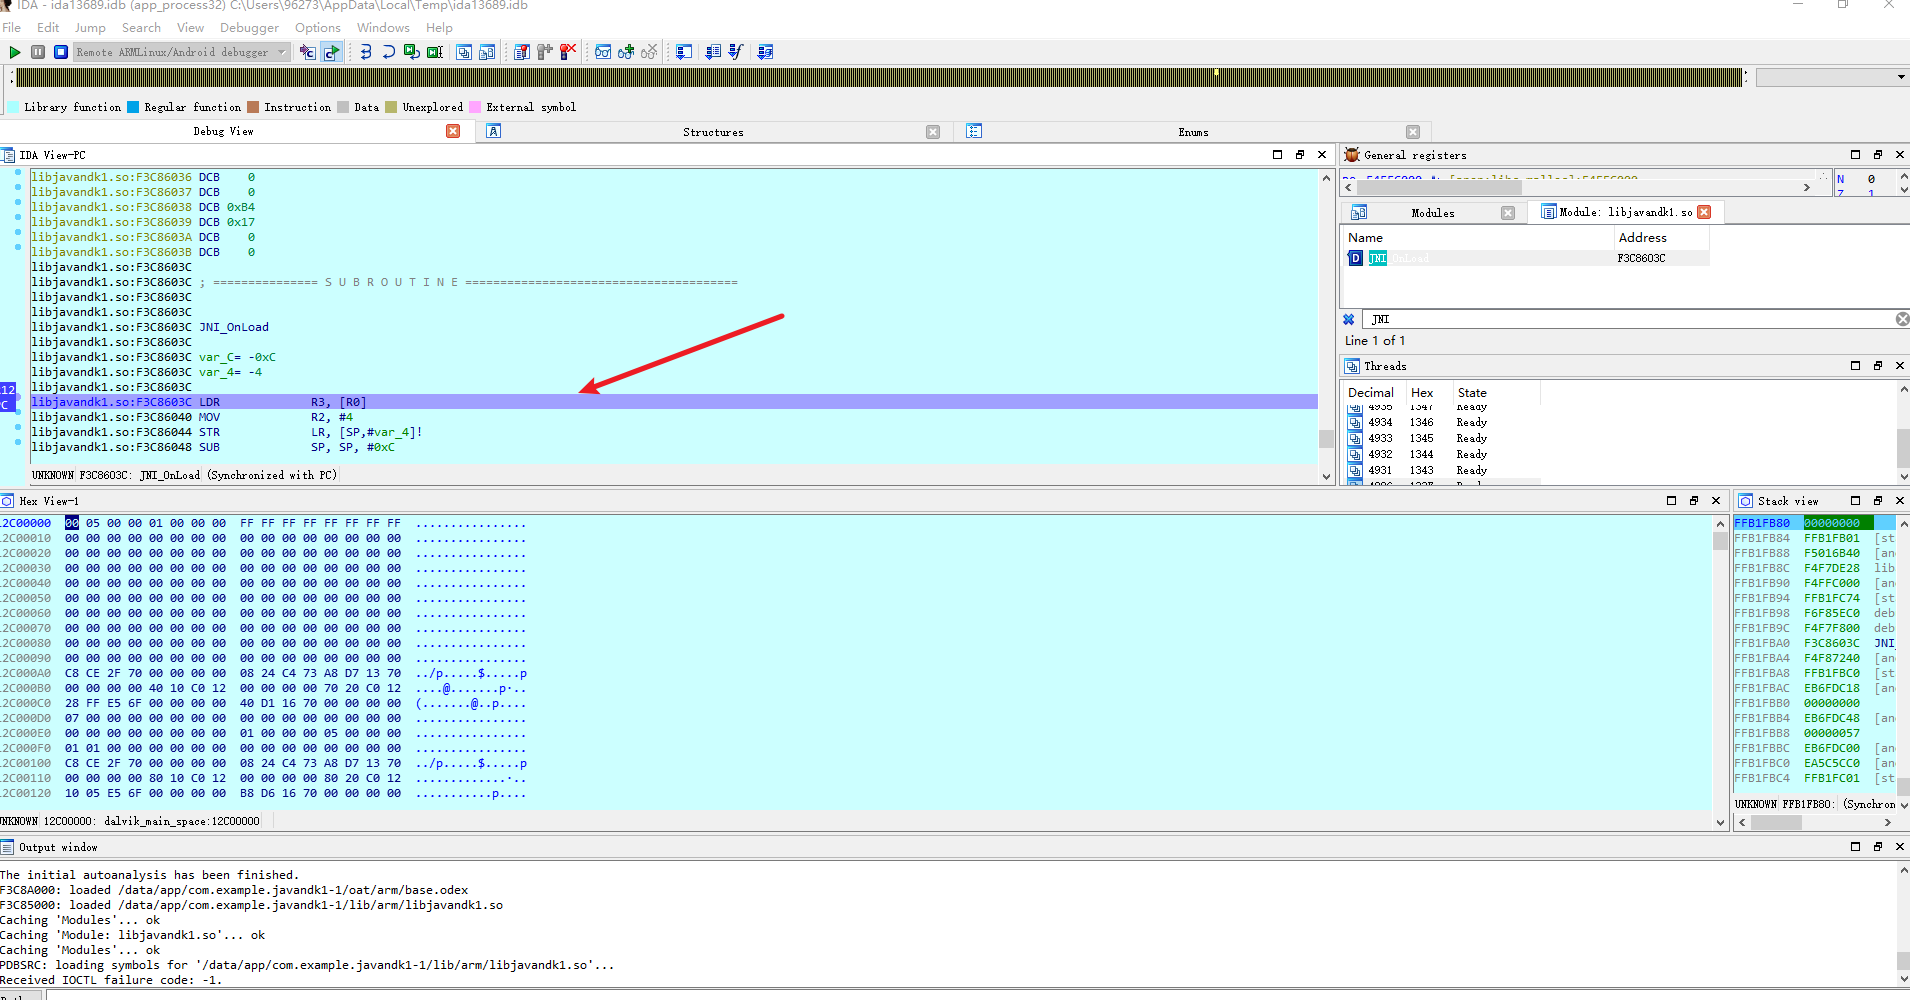1910x1000 pixels.
Task: Click the blue Terminate process stop button
Action: (x=61, y=52)
